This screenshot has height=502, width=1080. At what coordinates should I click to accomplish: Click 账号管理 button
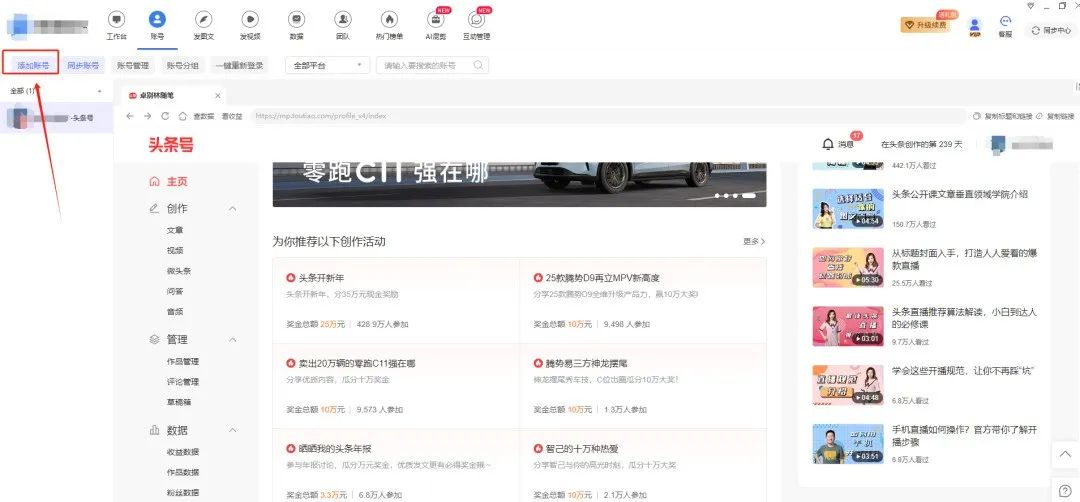tap(133, 65)
